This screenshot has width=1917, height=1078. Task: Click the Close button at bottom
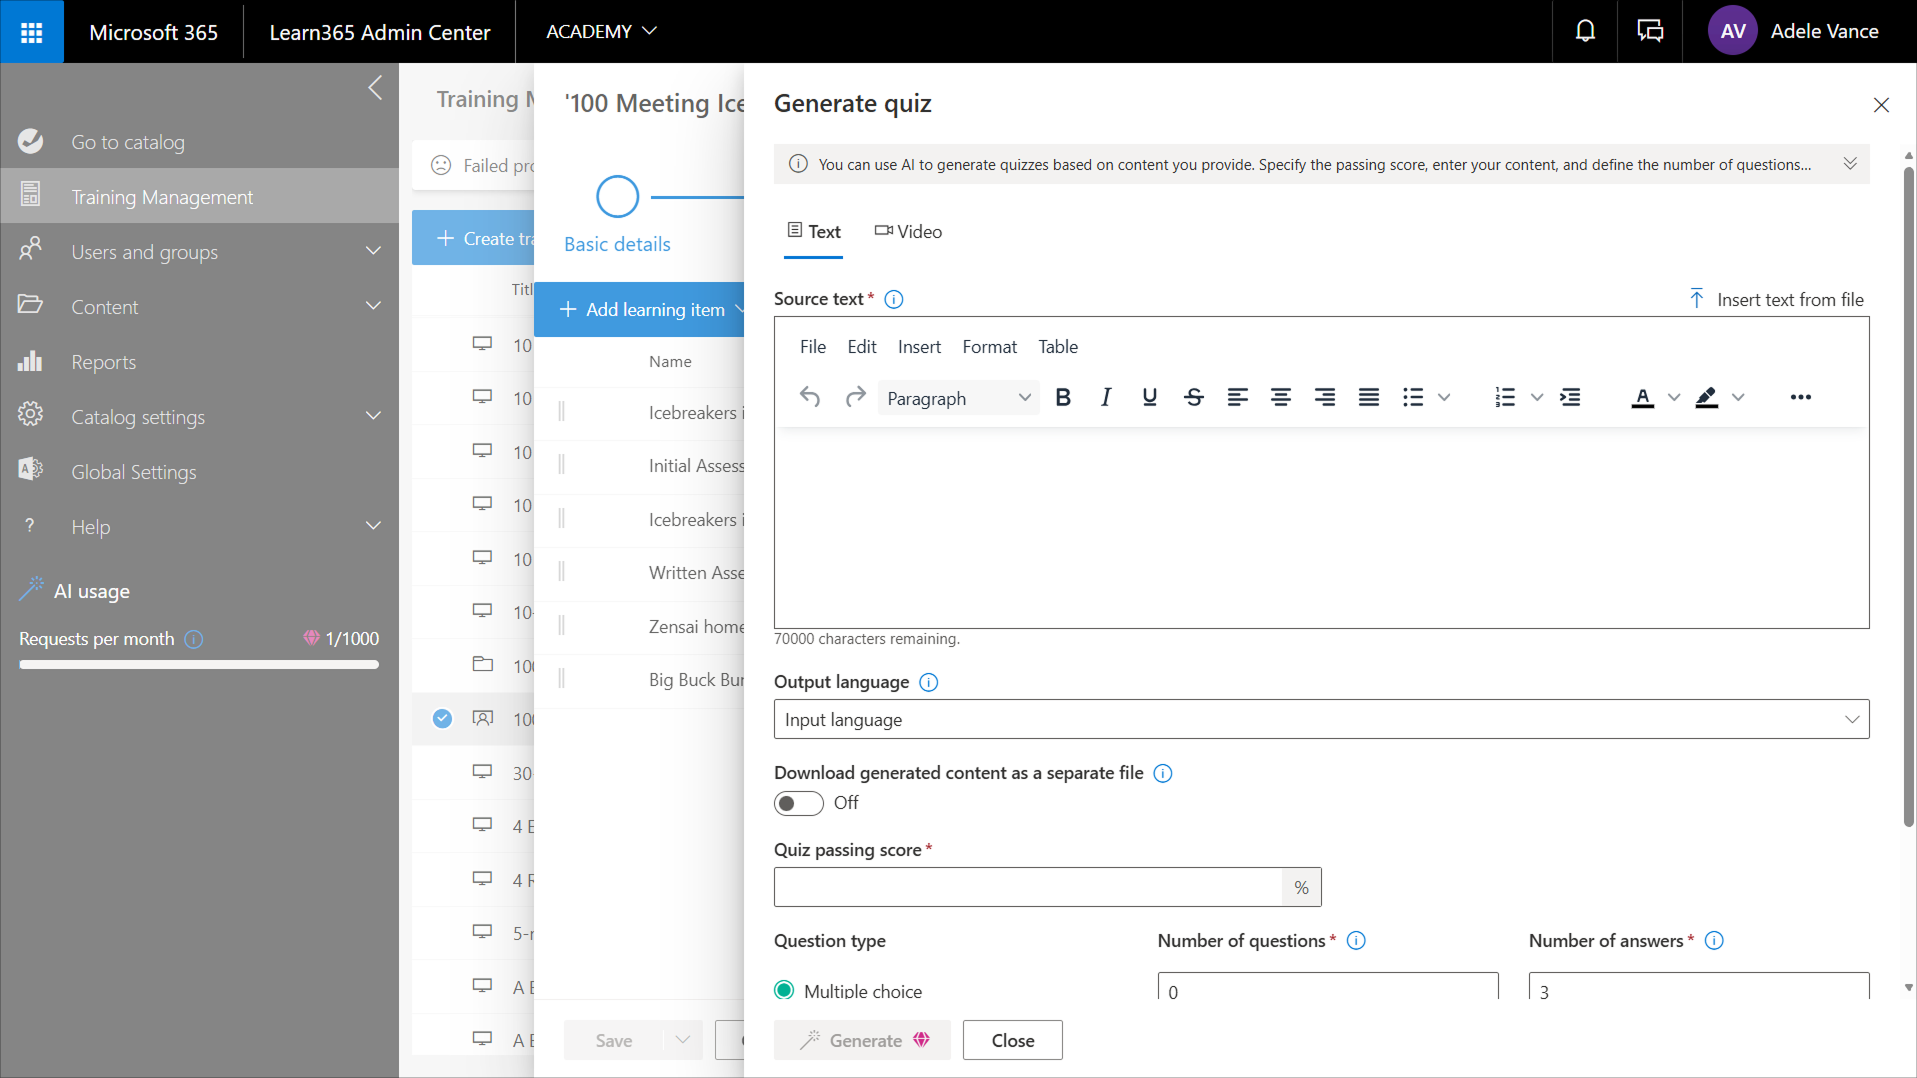[x=1012, y=1040]
